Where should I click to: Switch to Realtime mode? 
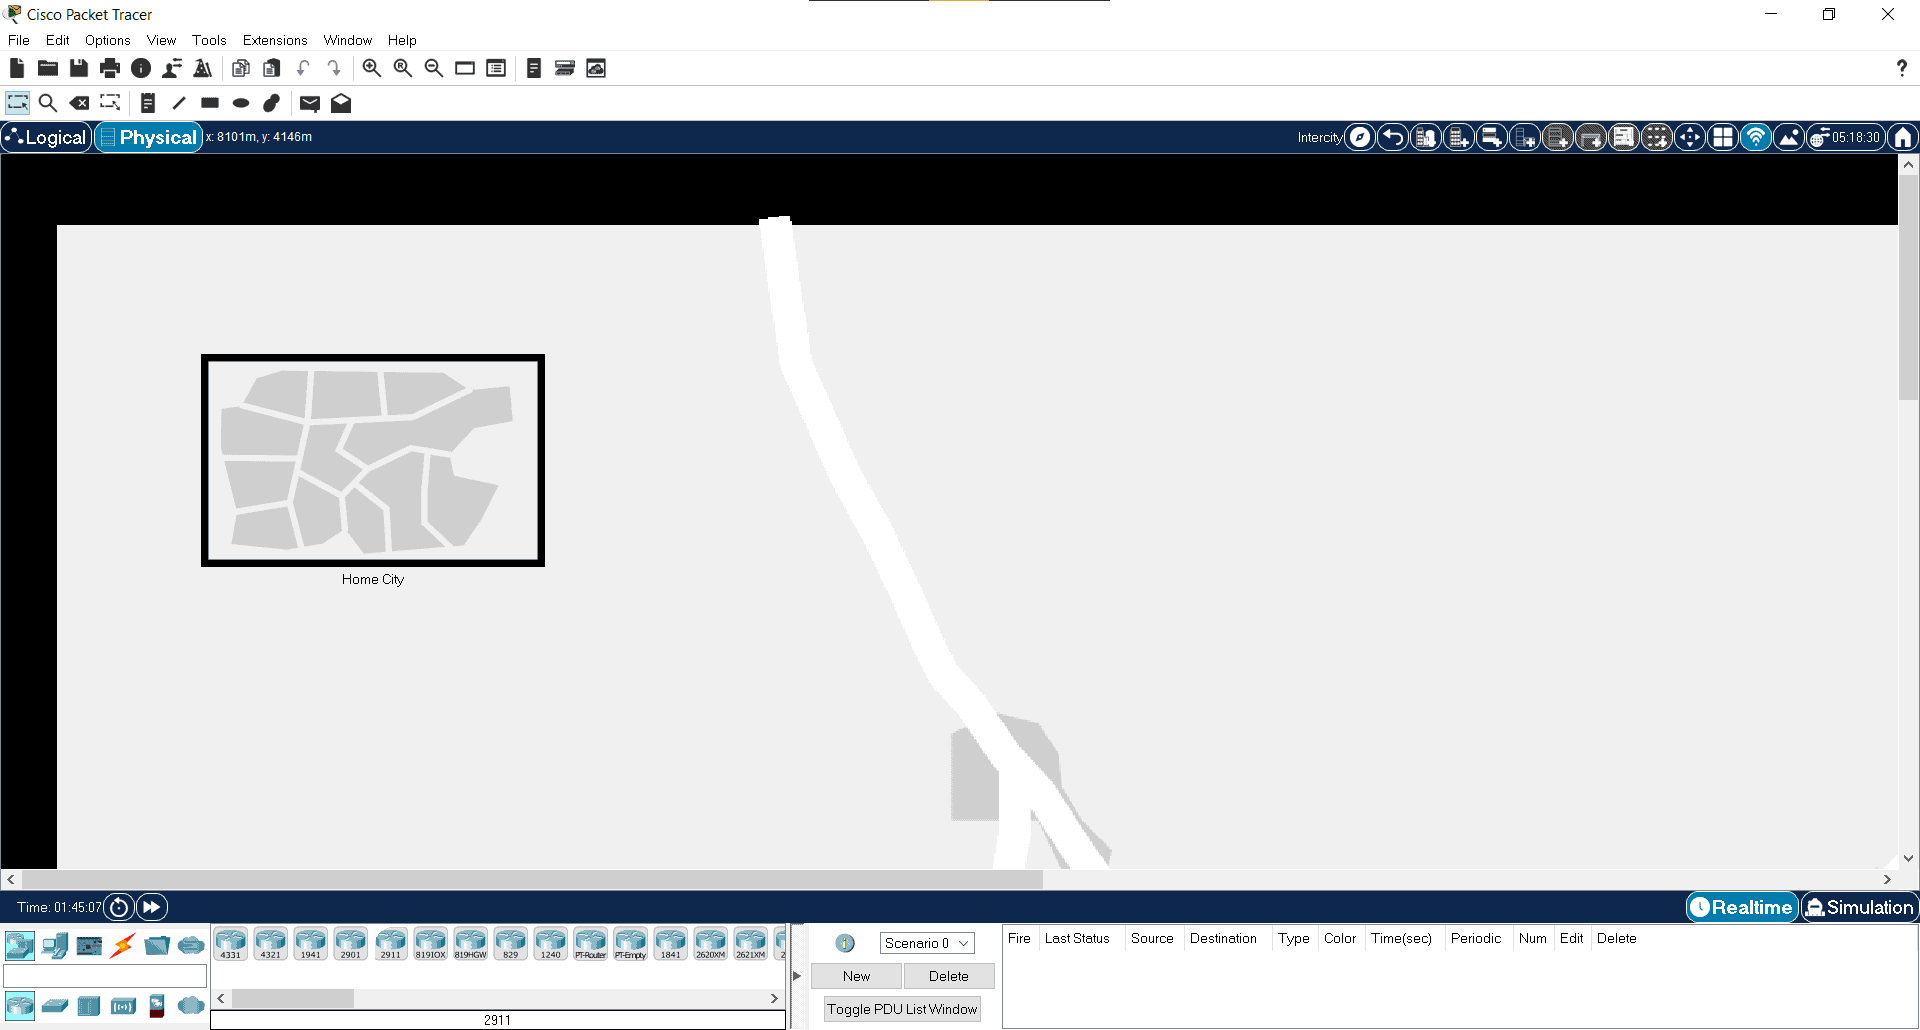click(x=1742, y=907)
